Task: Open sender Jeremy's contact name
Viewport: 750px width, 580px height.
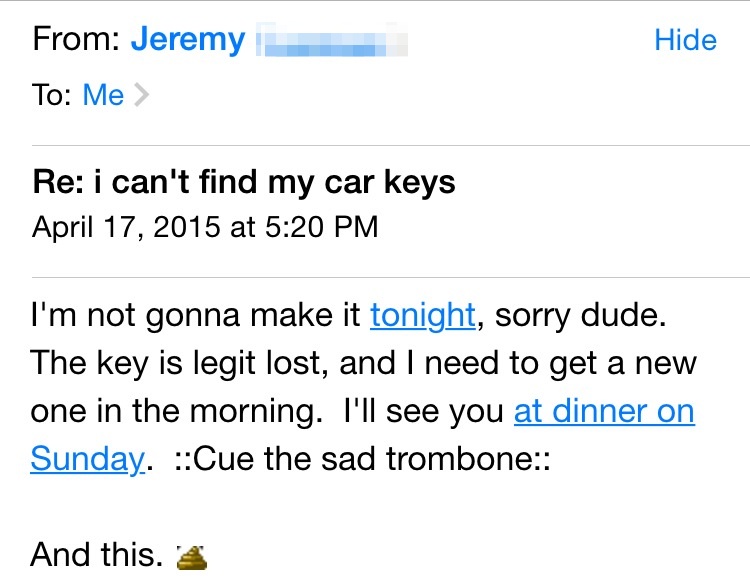Action: [188, 40]
